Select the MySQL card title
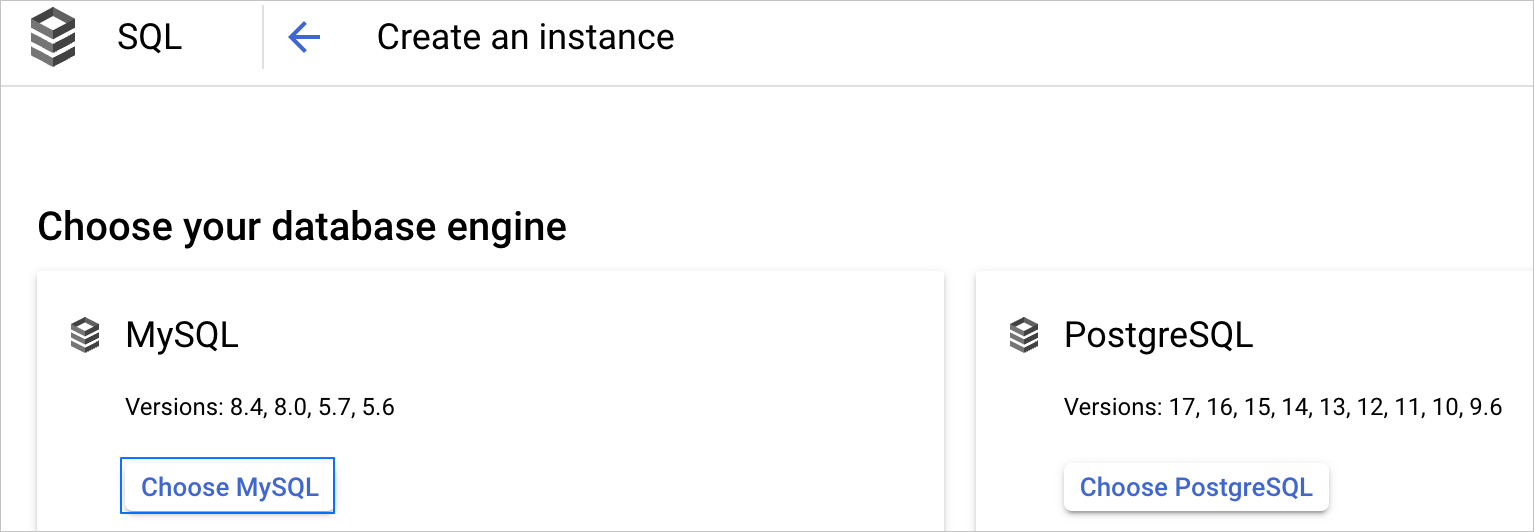This screenshot has width=1534, height=532. click(x=182, y=335)
